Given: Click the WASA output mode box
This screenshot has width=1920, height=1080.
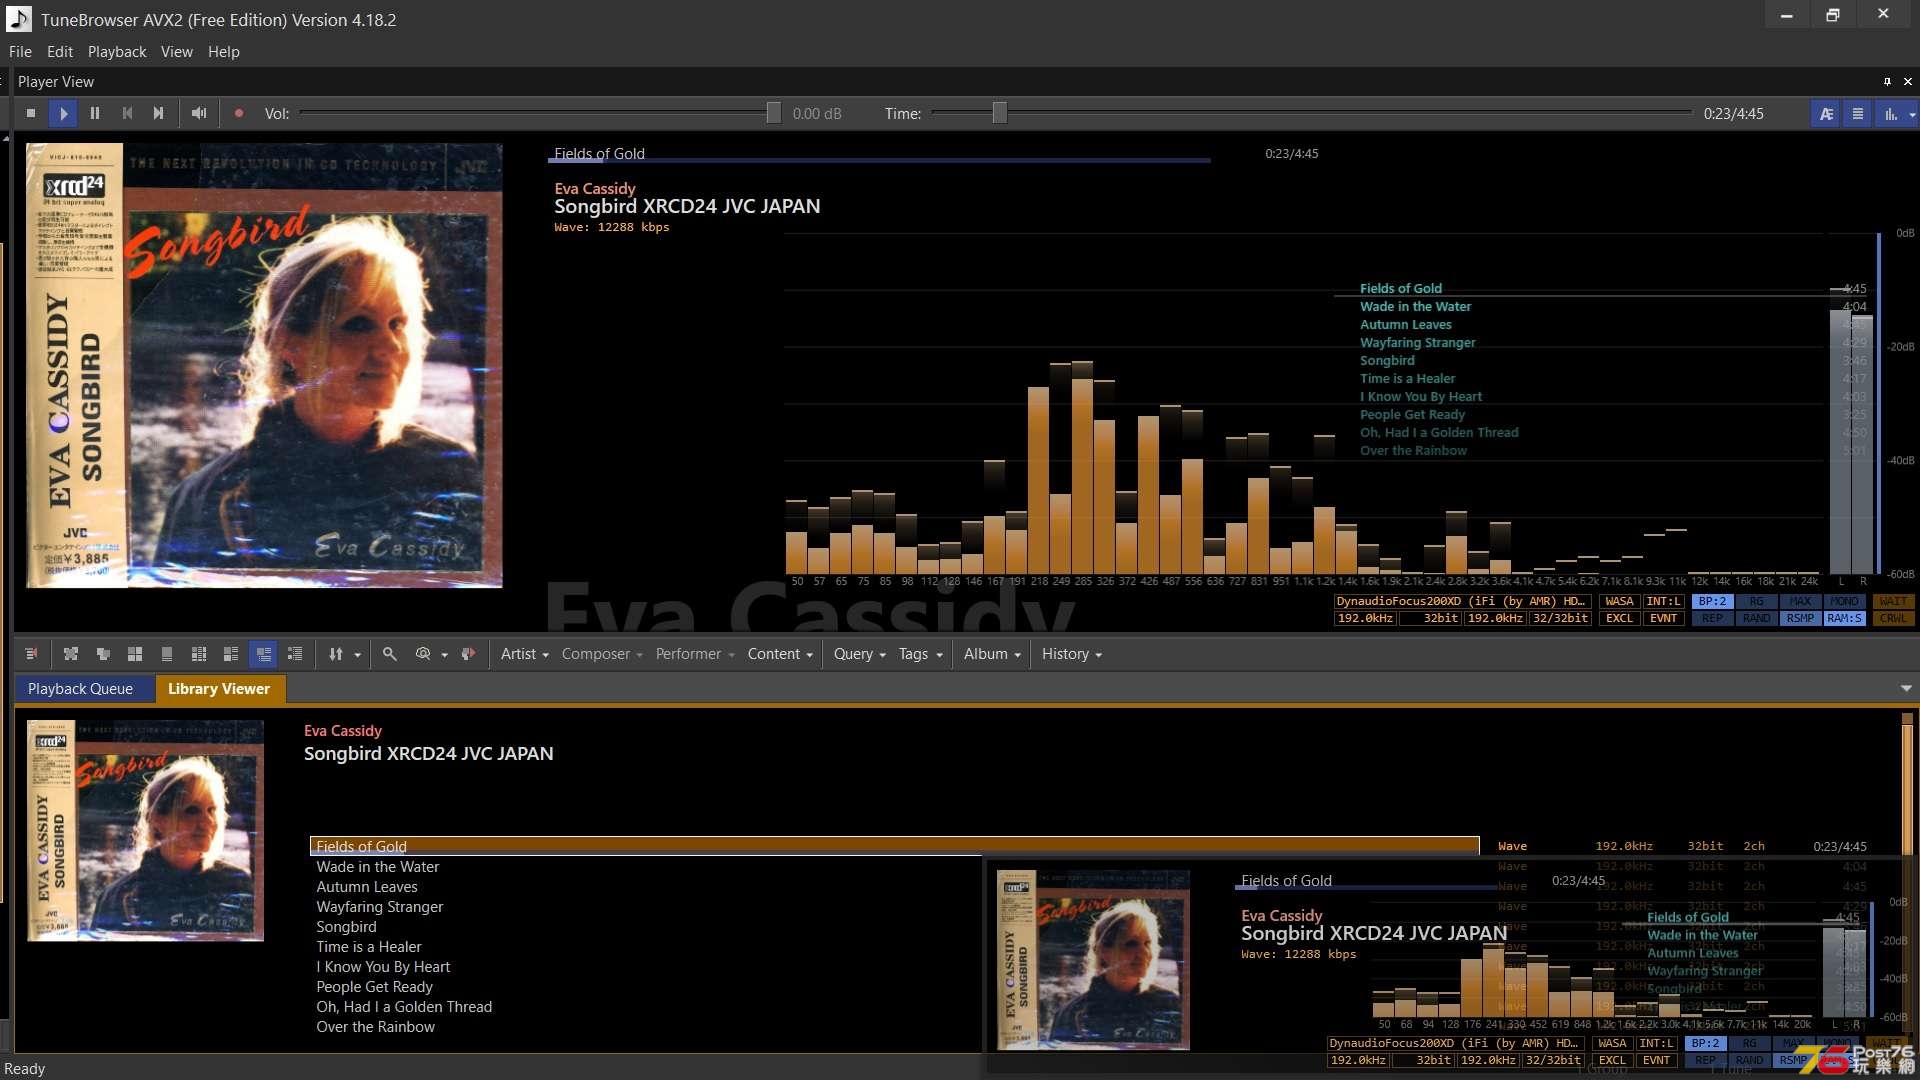Looking at the screenshot, I should click(1619, 602).
